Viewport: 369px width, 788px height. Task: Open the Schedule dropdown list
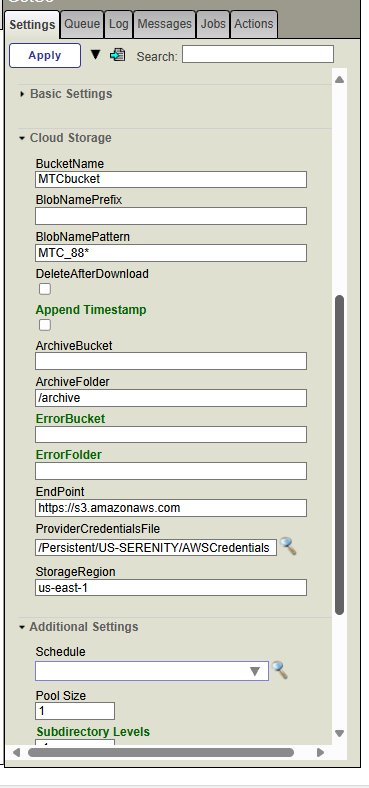tap(255, 671)
